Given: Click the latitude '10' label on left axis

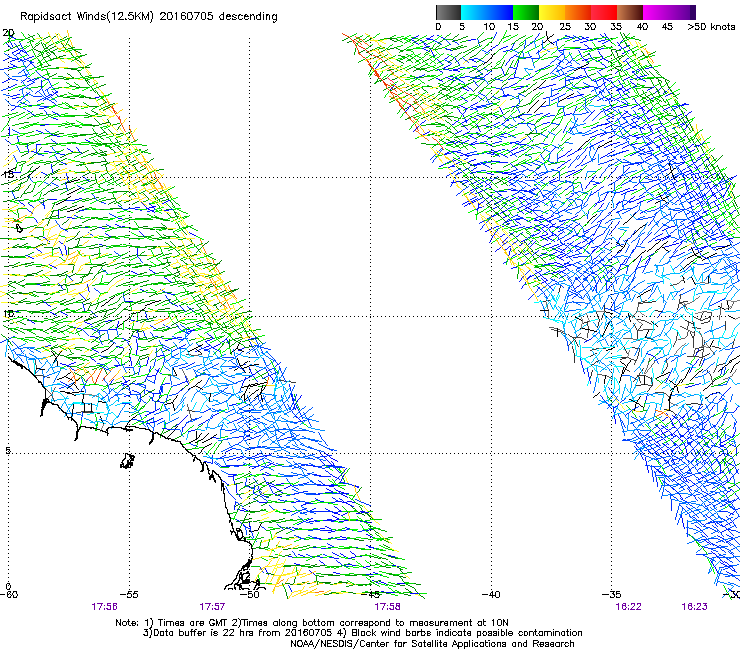Looking at the screenshot, I should [8, 314].
